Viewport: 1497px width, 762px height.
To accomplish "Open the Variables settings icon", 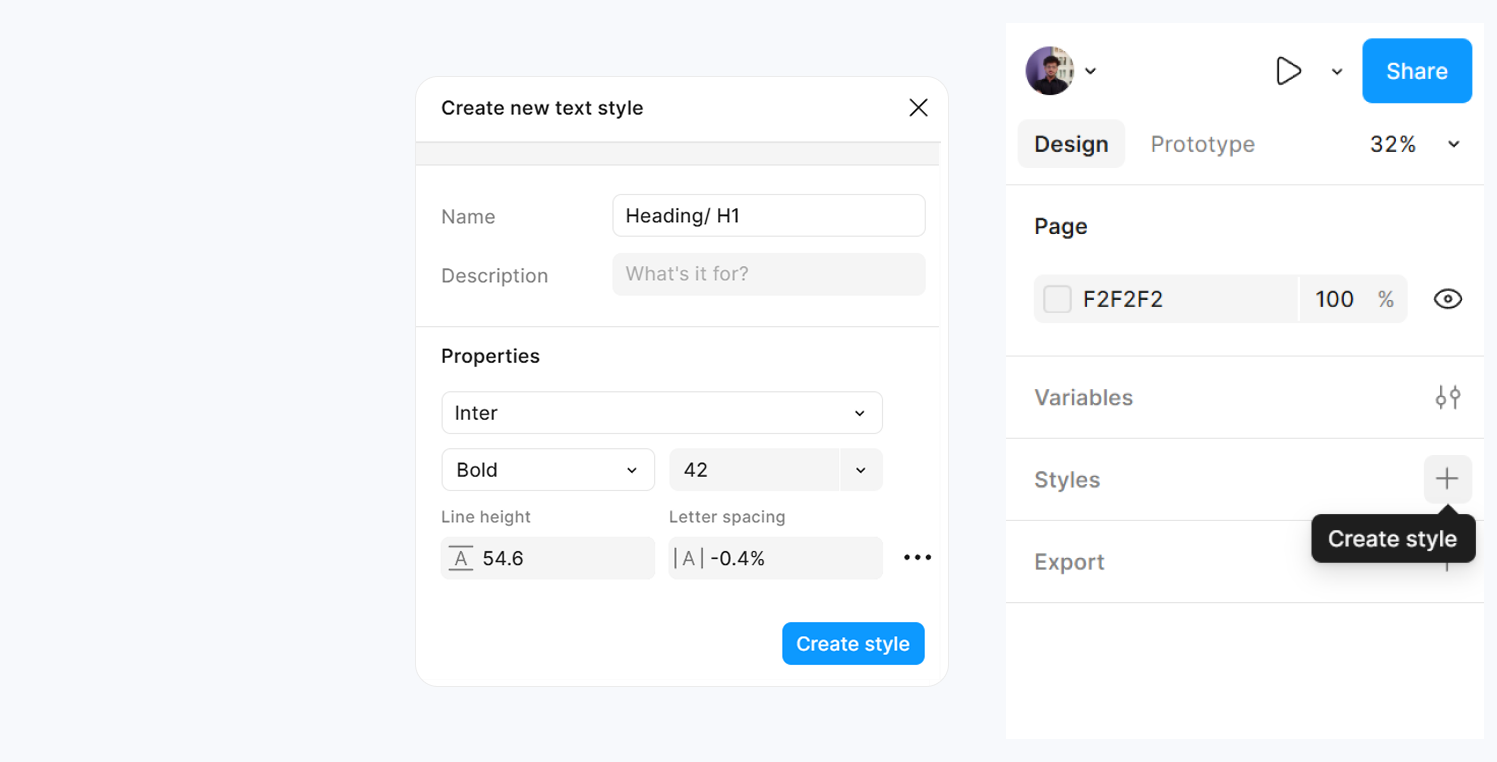I will (1447, 397).
